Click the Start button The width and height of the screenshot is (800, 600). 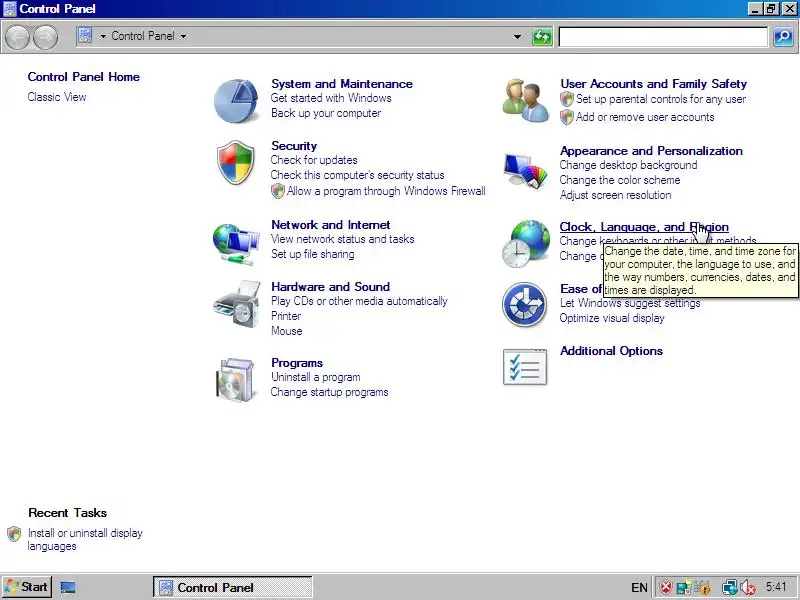tap(27, 587)
